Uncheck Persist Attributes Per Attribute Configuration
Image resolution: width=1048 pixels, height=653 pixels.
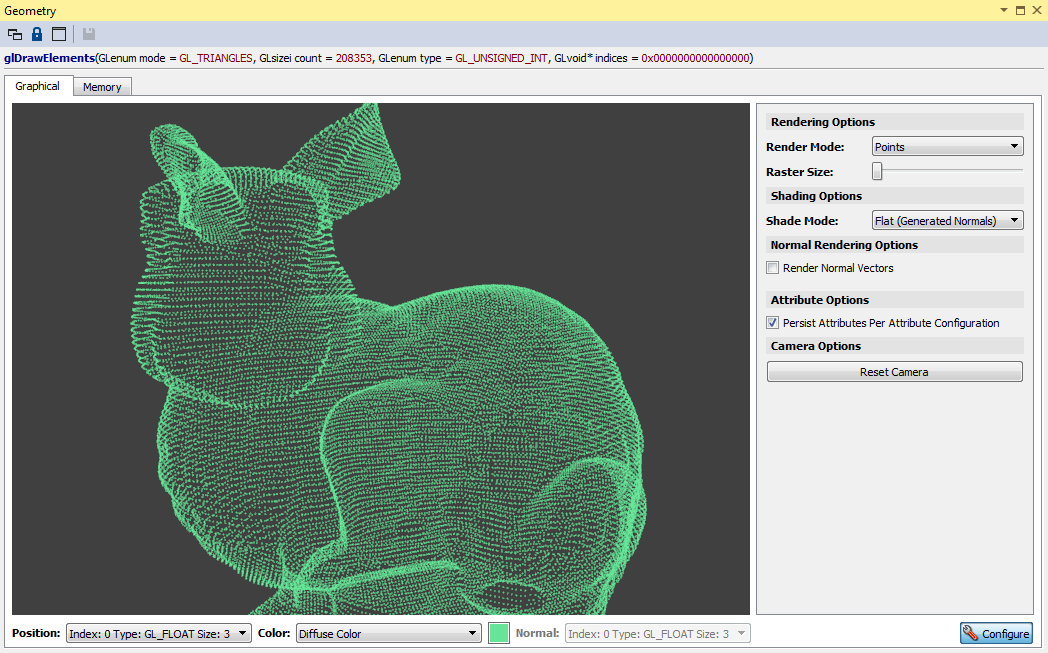tap(773, 323)
